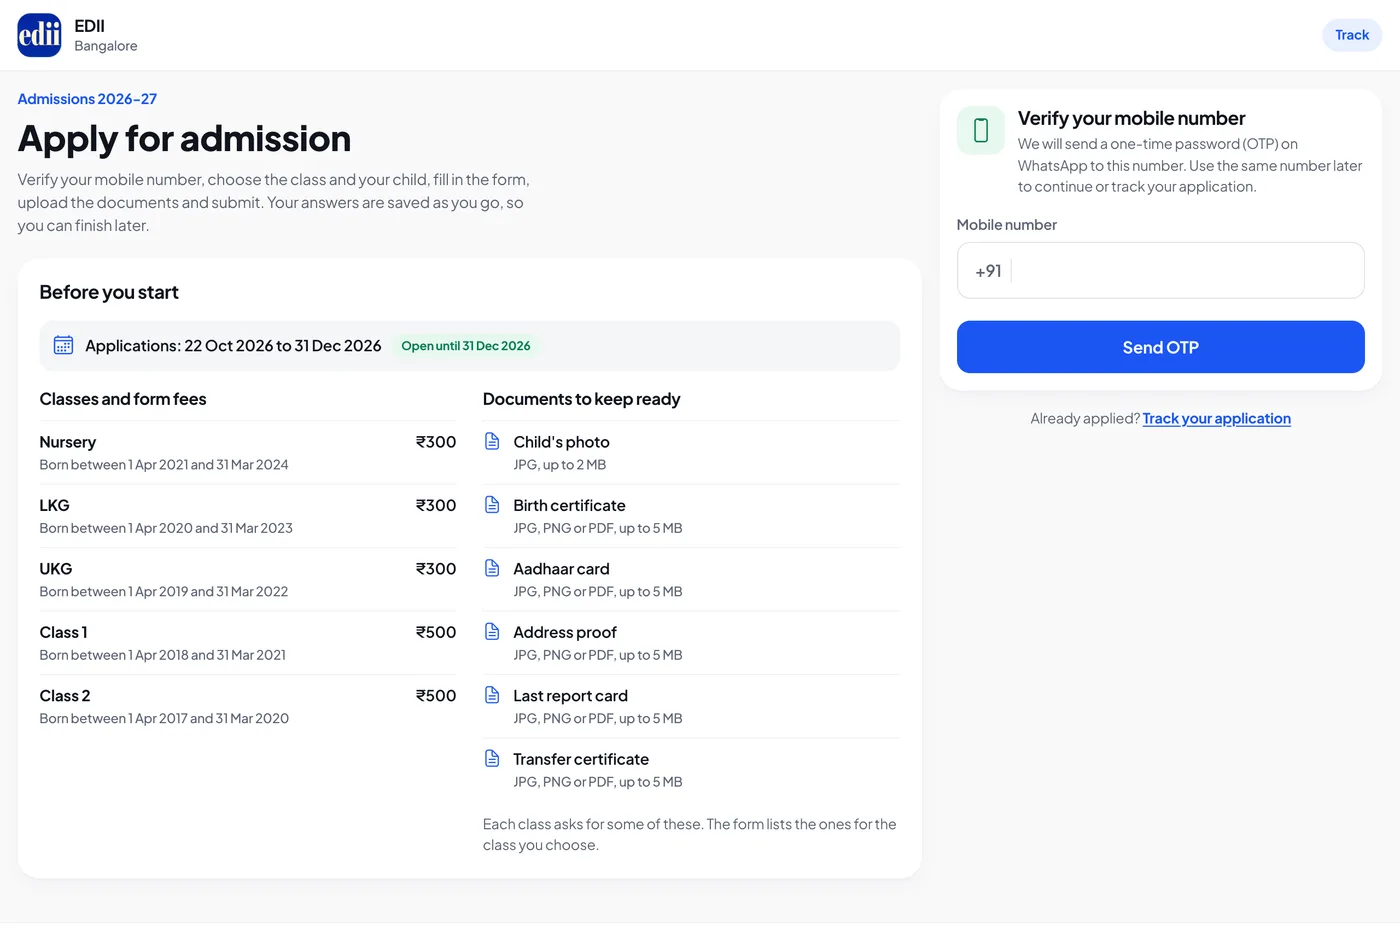
Task: Click the document icon next to Child's photo
Action: (x=492, y=441)
